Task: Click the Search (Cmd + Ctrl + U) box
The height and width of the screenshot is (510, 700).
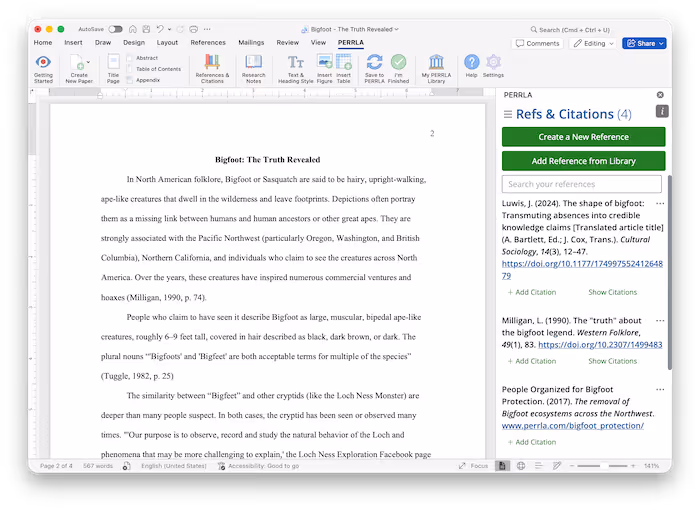Action: [570, 29]
